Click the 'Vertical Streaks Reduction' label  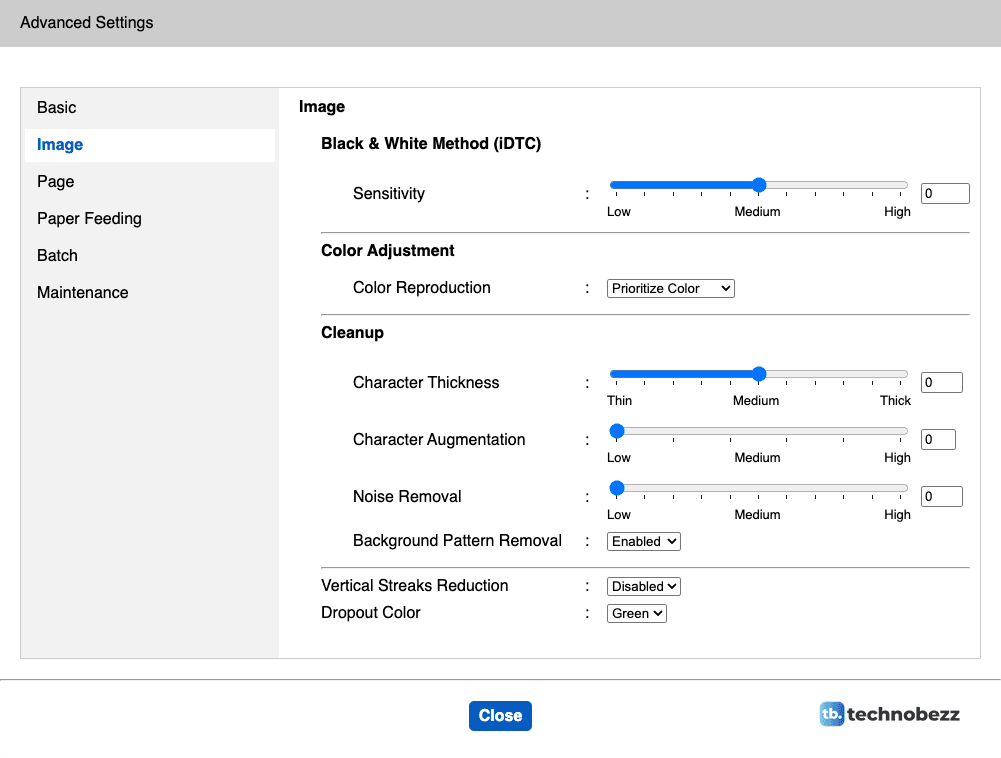click(x=415, y=586)
